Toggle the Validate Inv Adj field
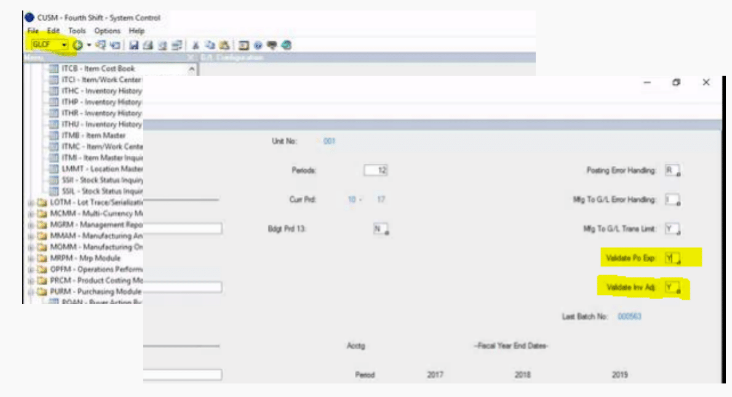 673,287
